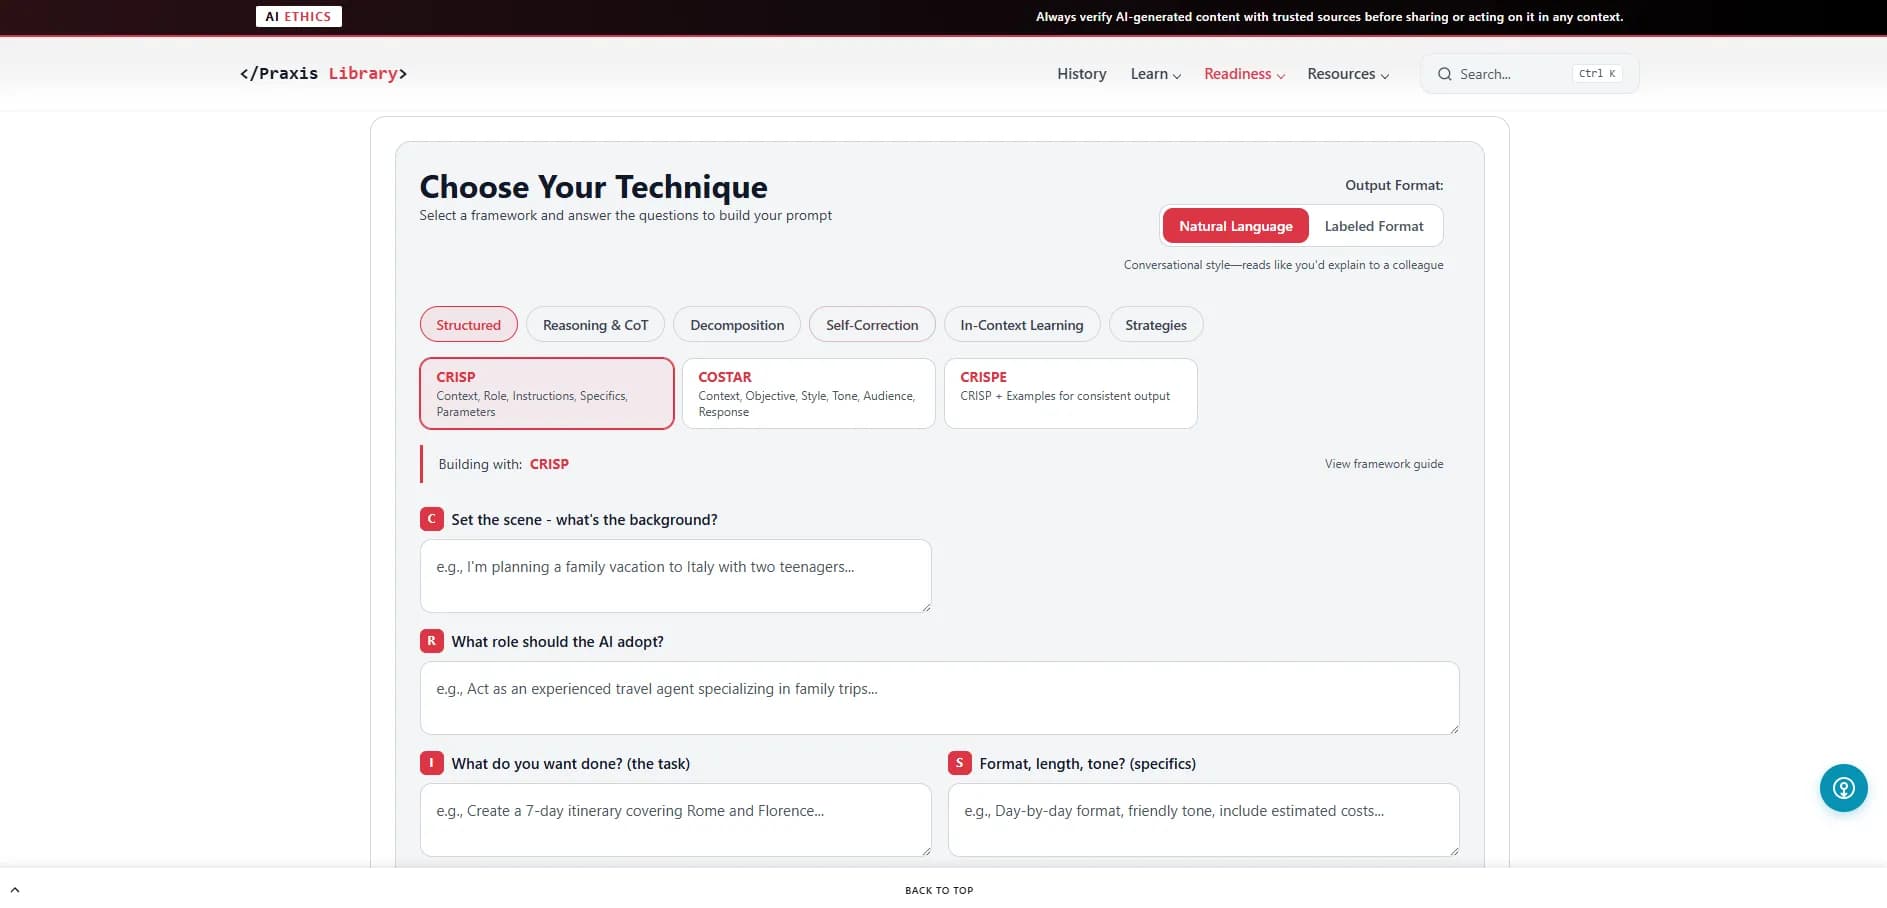Select Natural Language output format
This screenshot has width=1887, height=908.
1235,226
